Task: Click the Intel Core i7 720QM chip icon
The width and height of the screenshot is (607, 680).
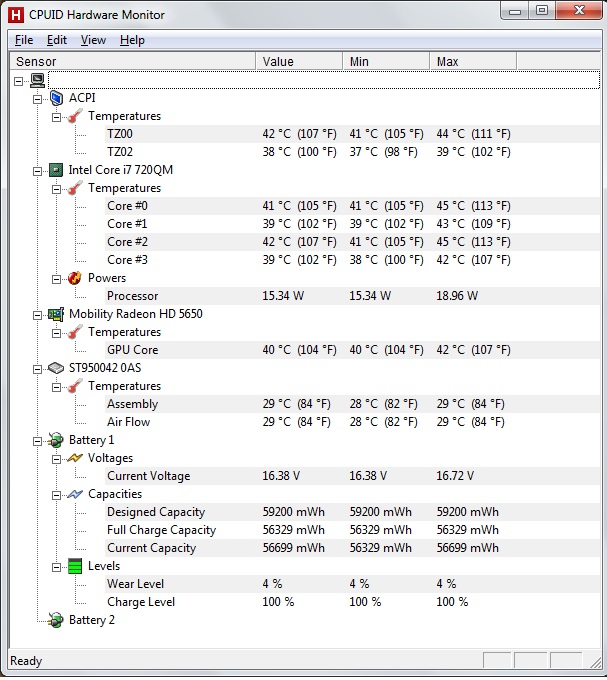Action: coord(56,170)
